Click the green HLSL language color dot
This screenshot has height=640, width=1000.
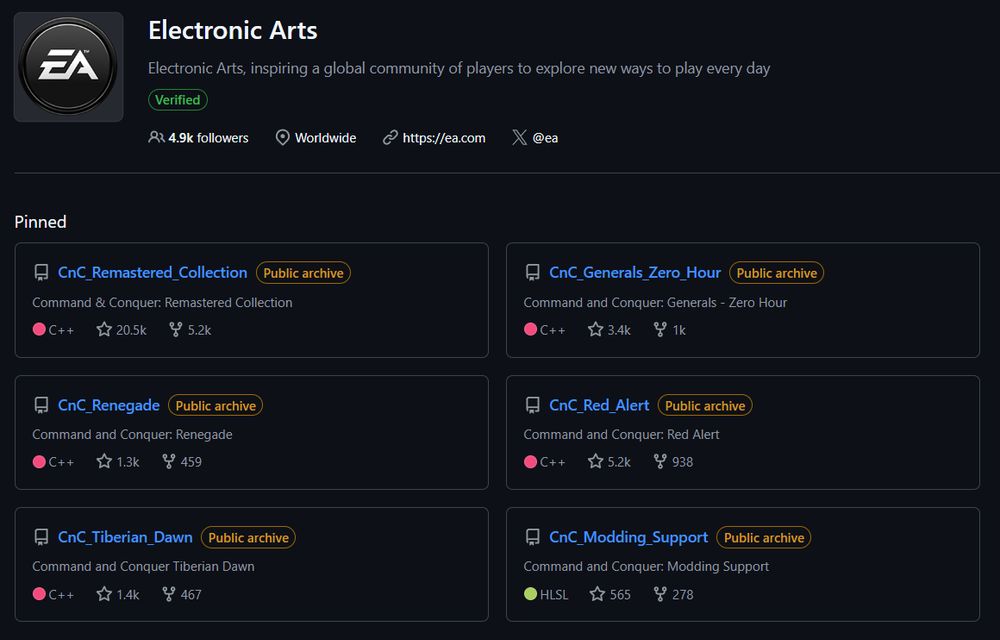(x=530, y=594)
